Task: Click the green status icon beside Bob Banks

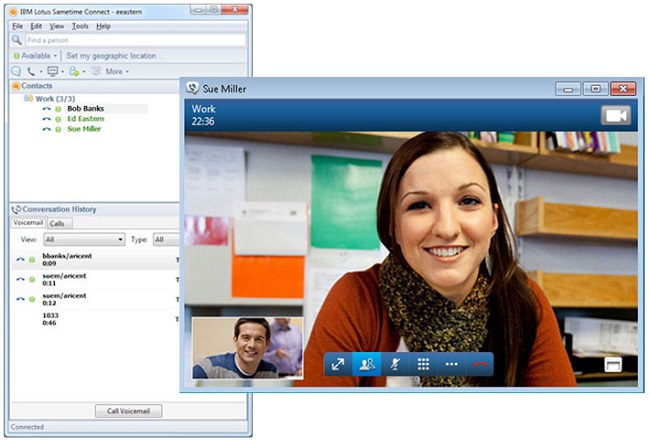Action: pyautogui.click(x=58, y=109)
